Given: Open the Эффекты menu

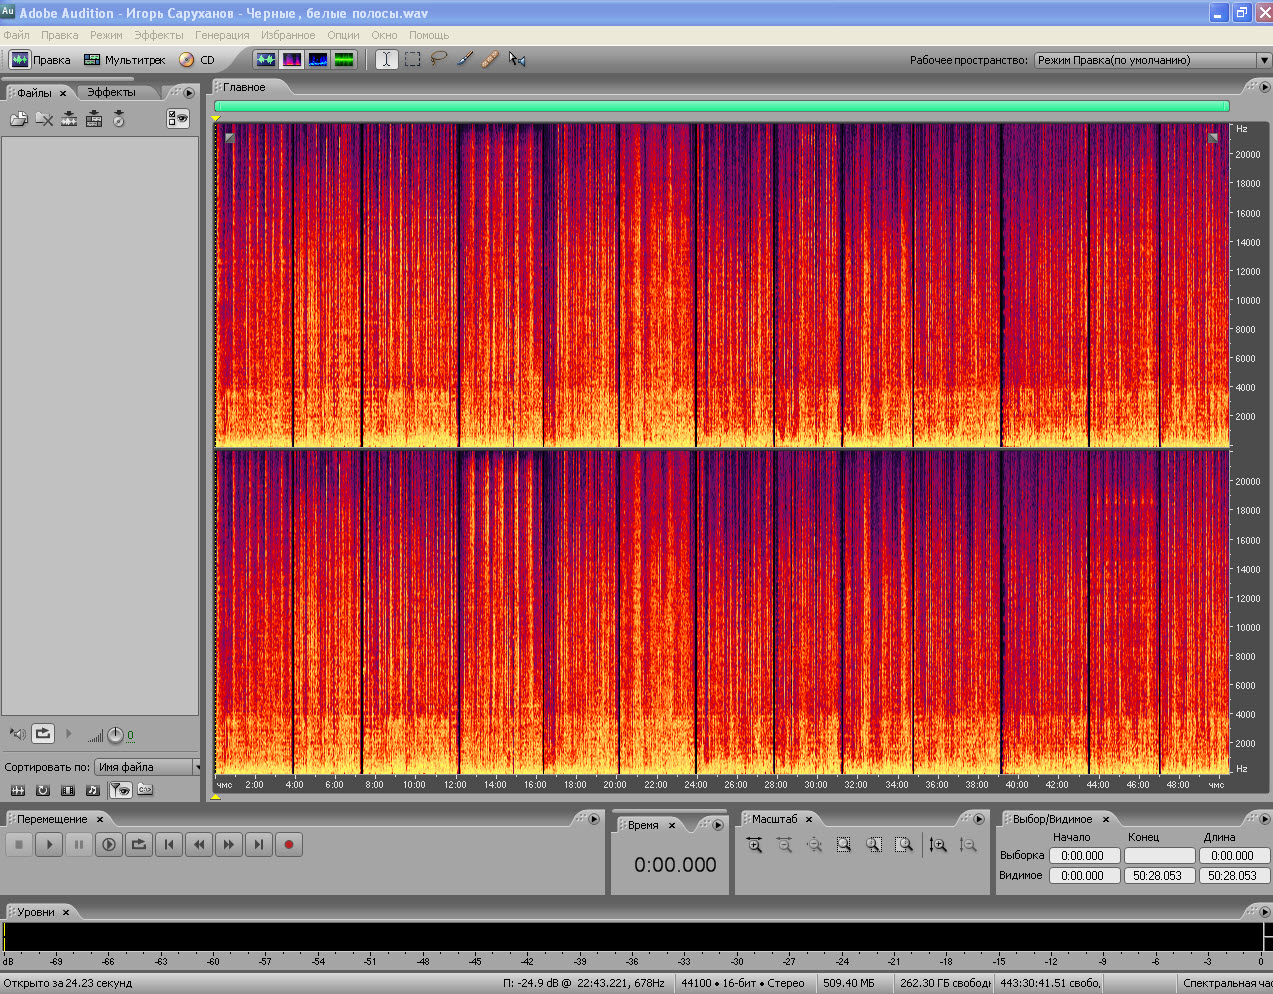Looking at the screenshot, I should [x=159, y=35].
